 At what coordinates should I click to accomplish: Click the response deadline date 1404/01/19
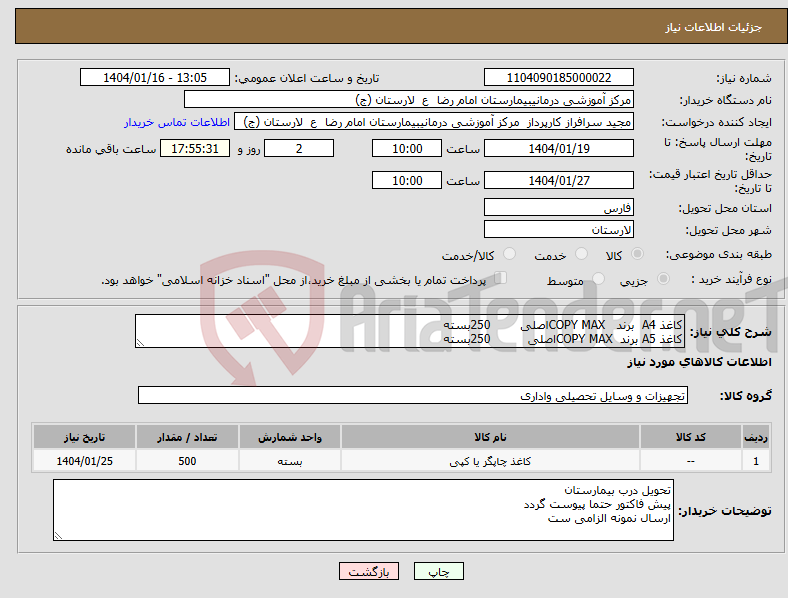tap(558, 148)
